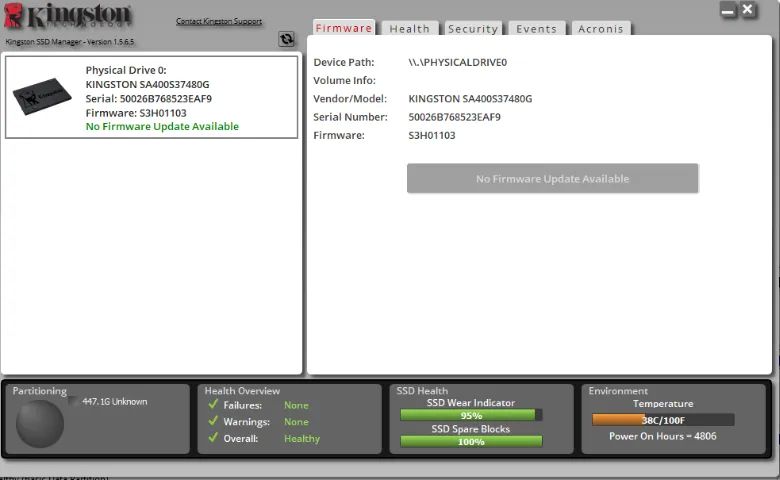The height and width of the screenshot is (480, 780).
Task: Click the green No Firmware Update Available text
Action: coord(162,126)
